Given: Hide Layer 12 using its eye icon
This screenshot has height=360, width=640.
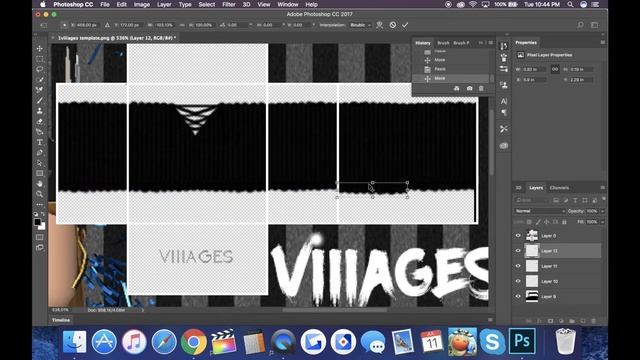Looking at the screenshot, I should pyautogui.click(x=518, y=251).
